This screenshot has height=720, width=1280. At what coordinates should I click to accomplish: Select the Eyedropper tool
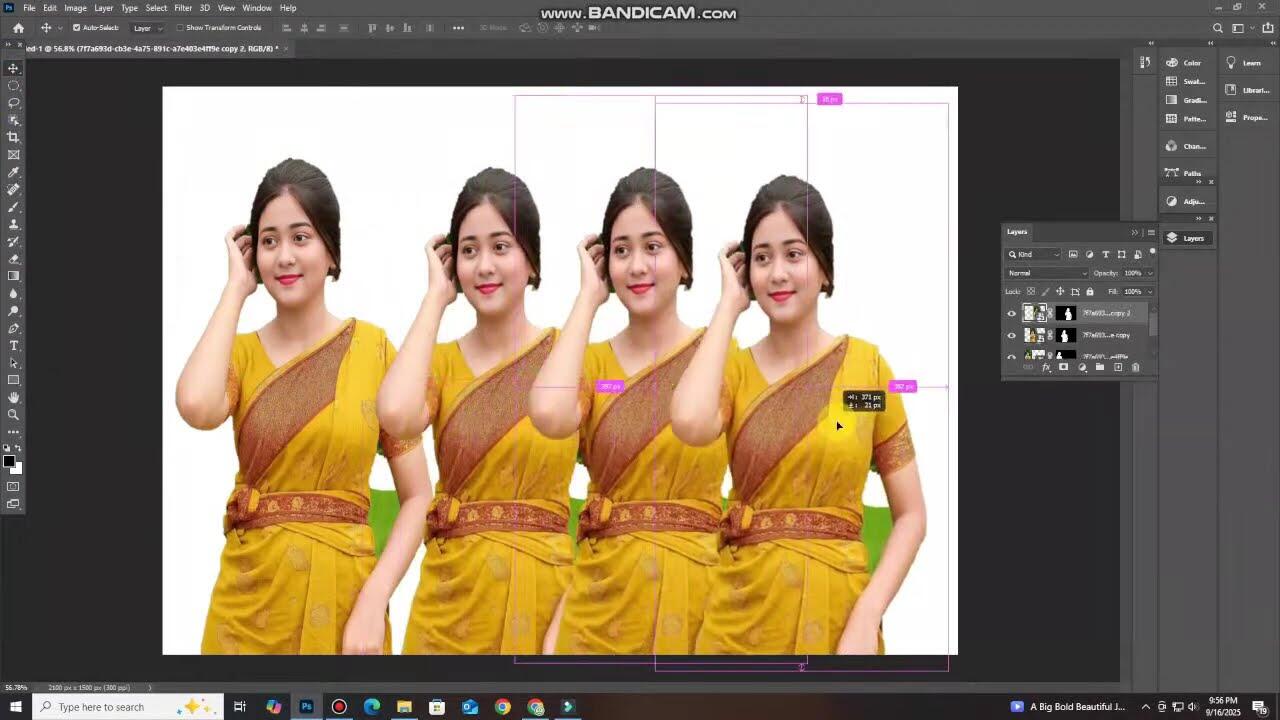(x=13, y=172)
